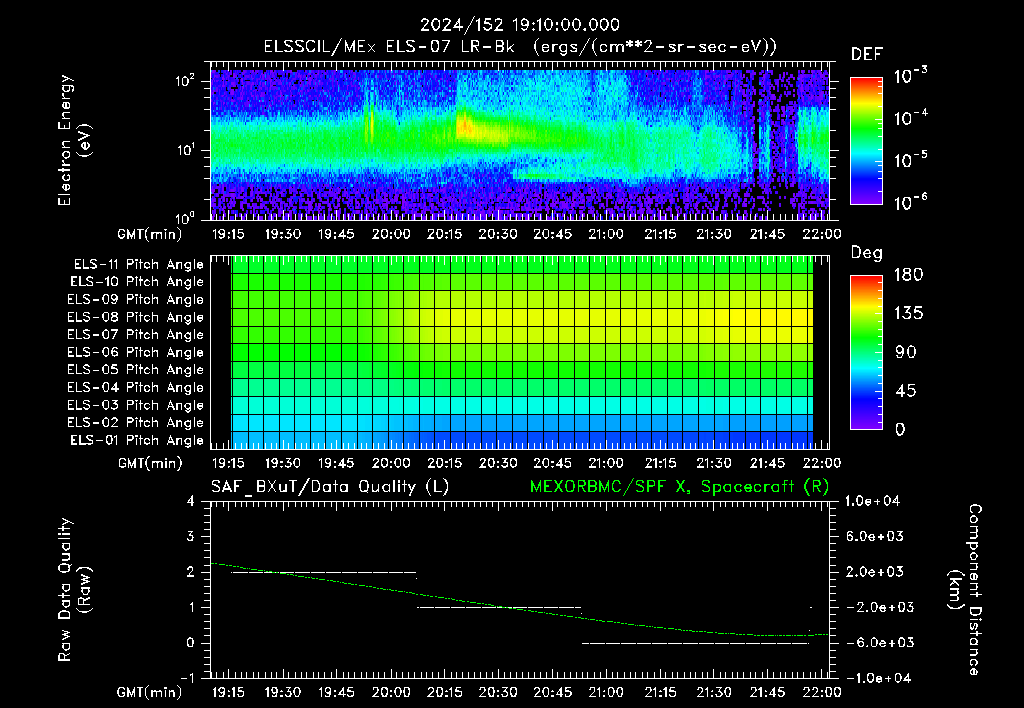This screenshot has height=708, width=1024.
Task: Select the 90 value on Deg scale
Action: (905, 352)
